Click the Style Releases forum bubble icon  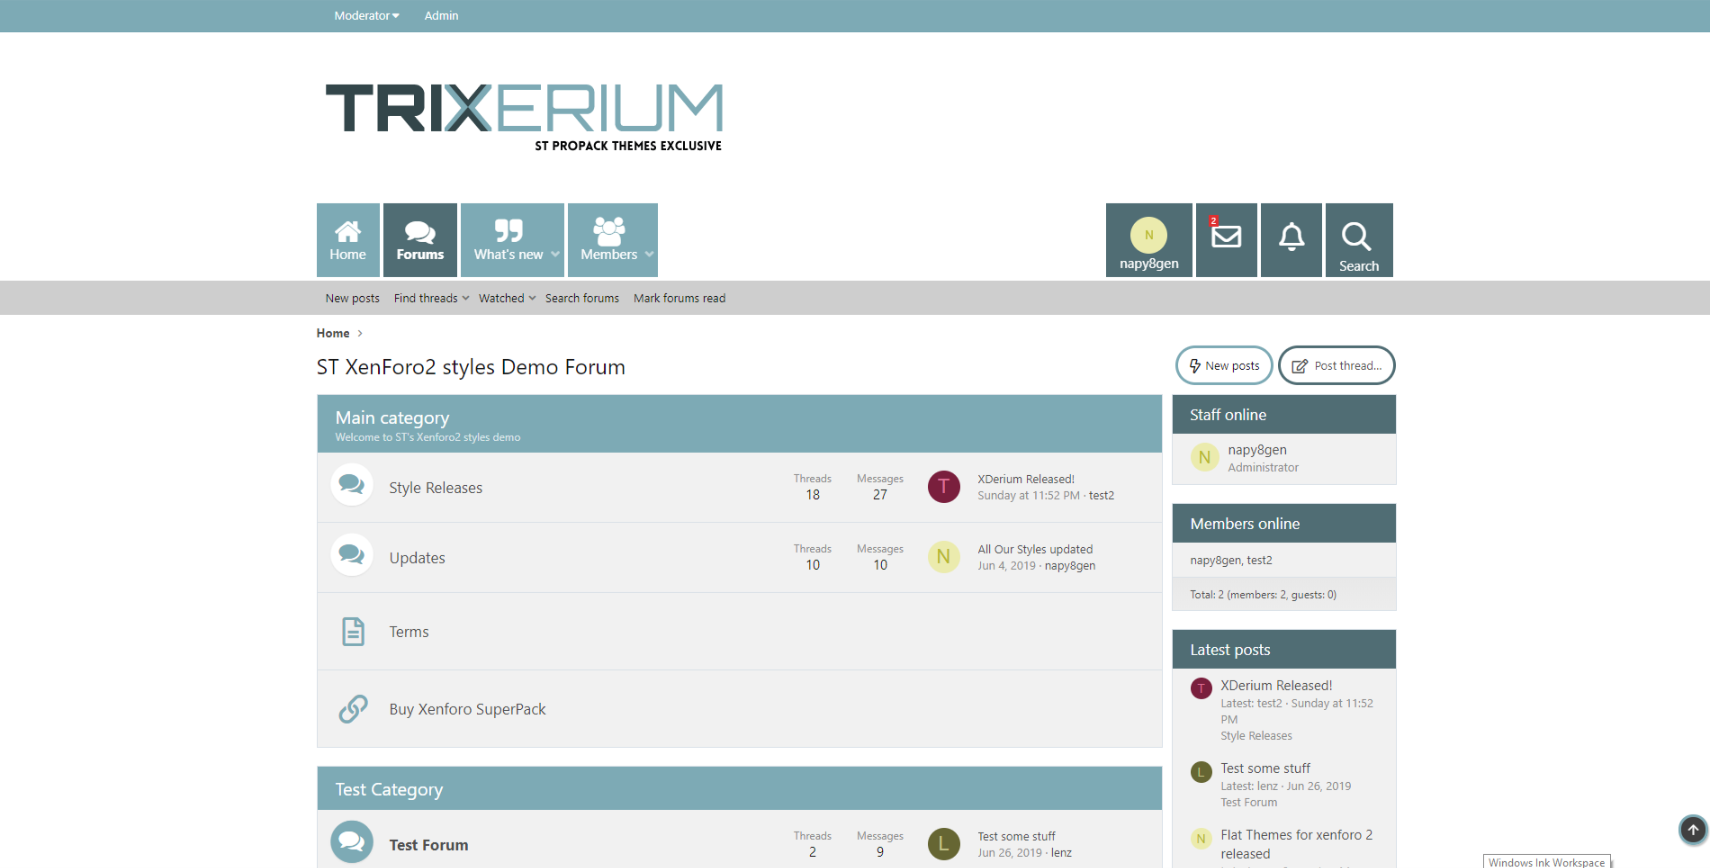352,485
